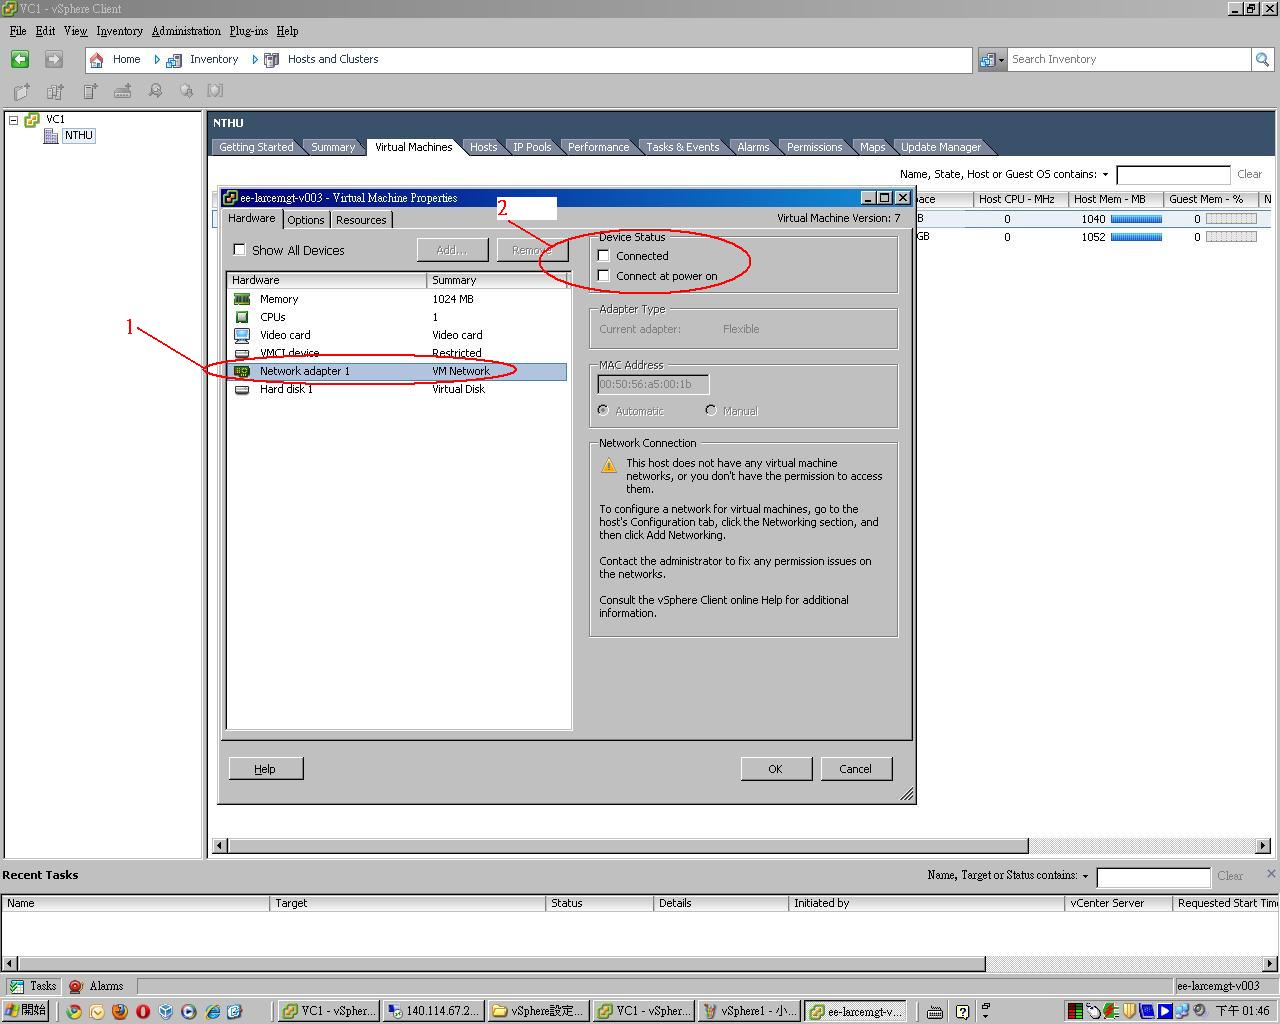This screenshot has width=1280, height=1024.
Task: Click the green back navigation arrow
Action: pos(20,60)
